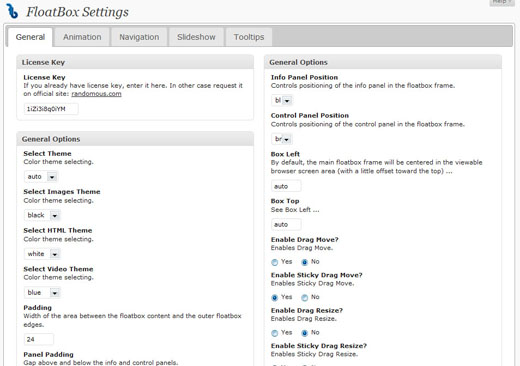
Task: Click the left General Options section header
Action: tap(135, 139)
